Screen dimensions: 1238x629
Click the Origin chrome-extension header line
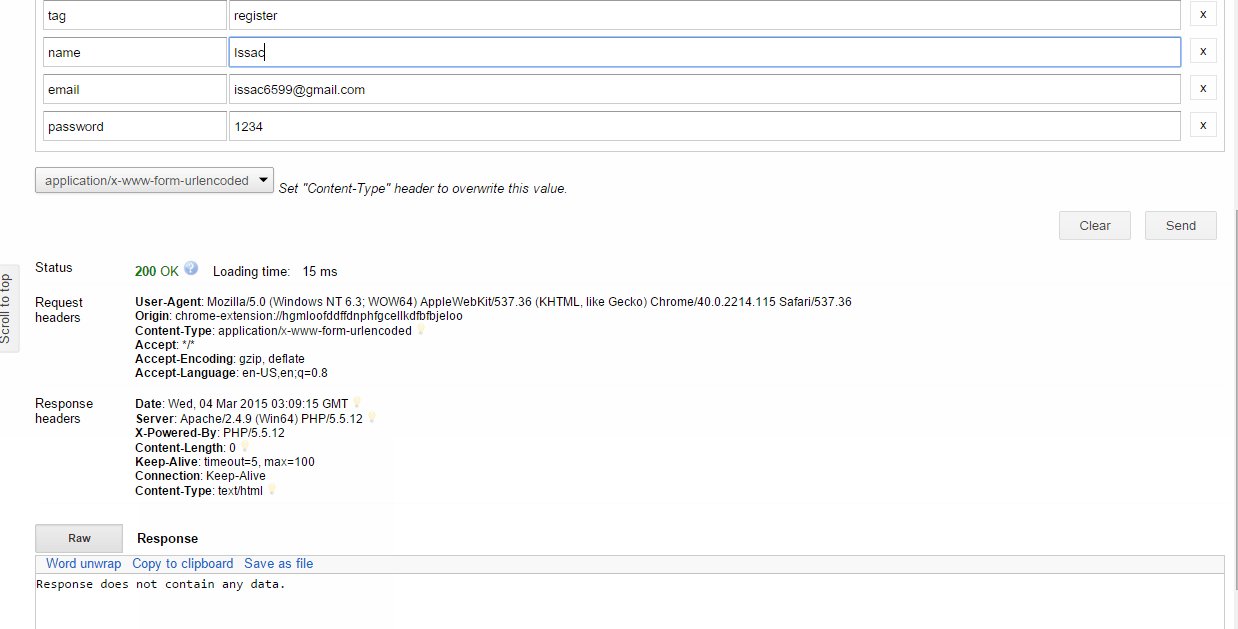pyautogui.click(x=299, y=316)
